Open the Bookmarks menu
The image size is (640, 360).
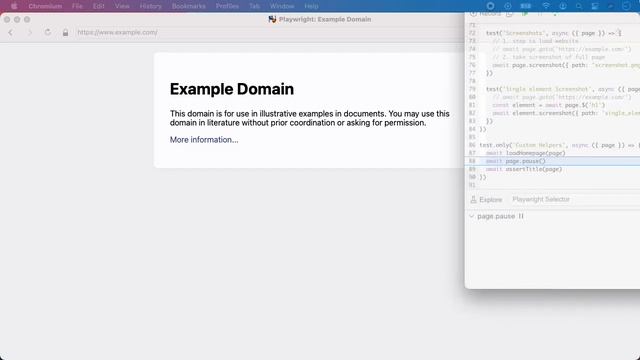[189, 6]
